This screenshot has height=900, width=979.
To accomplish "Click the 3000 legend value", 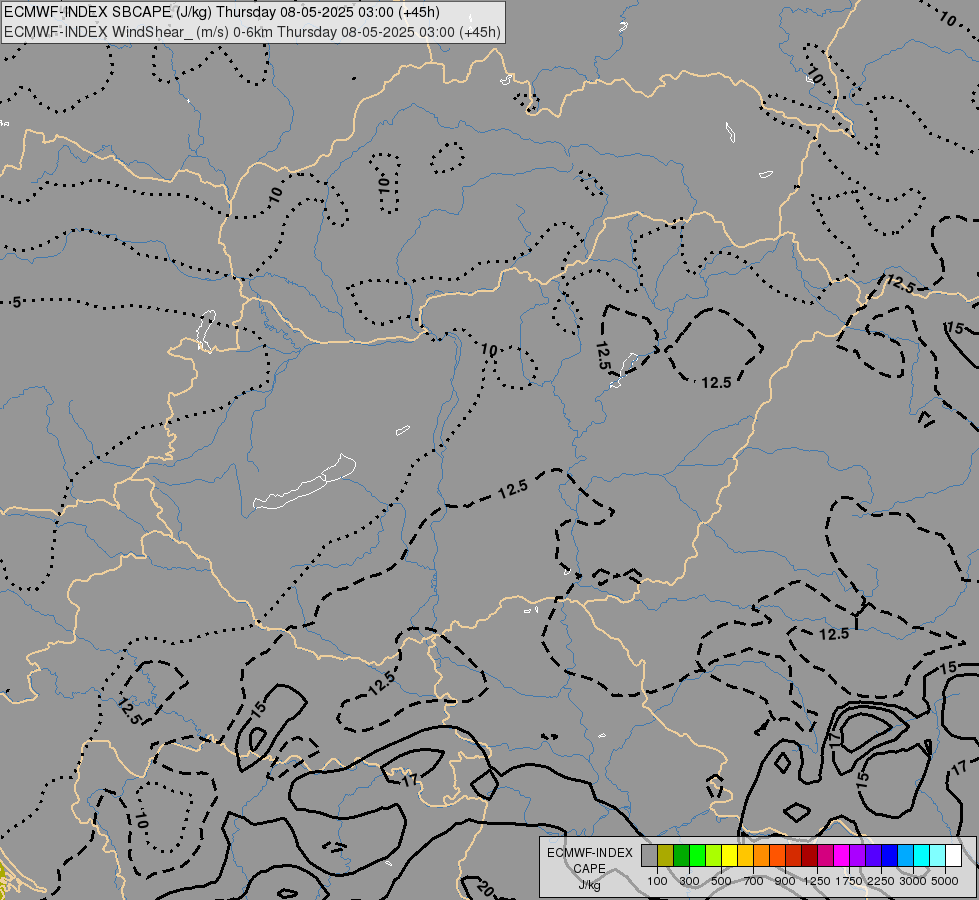I will pos(913,881).
